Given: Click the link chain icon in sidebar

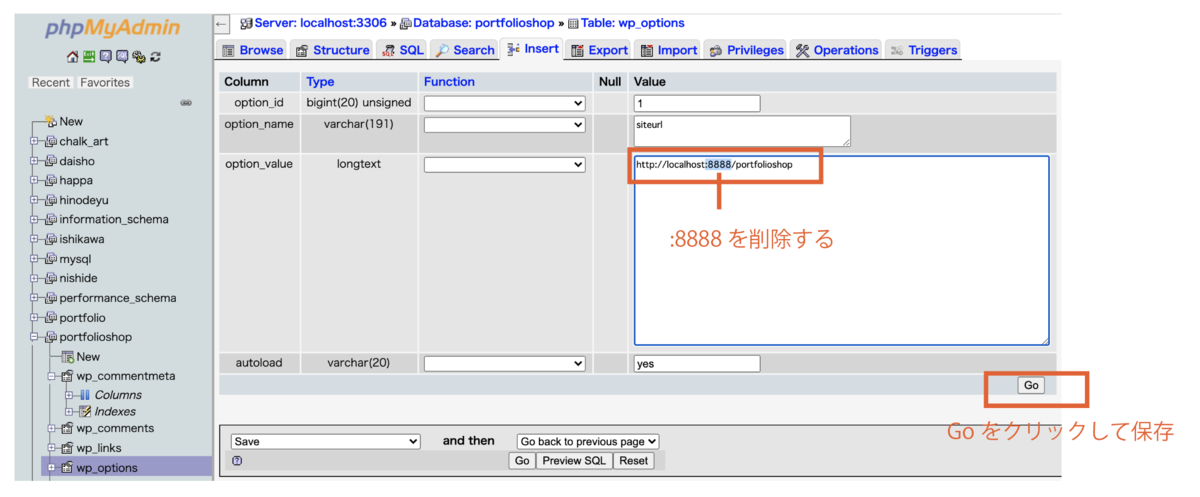Looking at the screenshot, I should coord(186,103).
